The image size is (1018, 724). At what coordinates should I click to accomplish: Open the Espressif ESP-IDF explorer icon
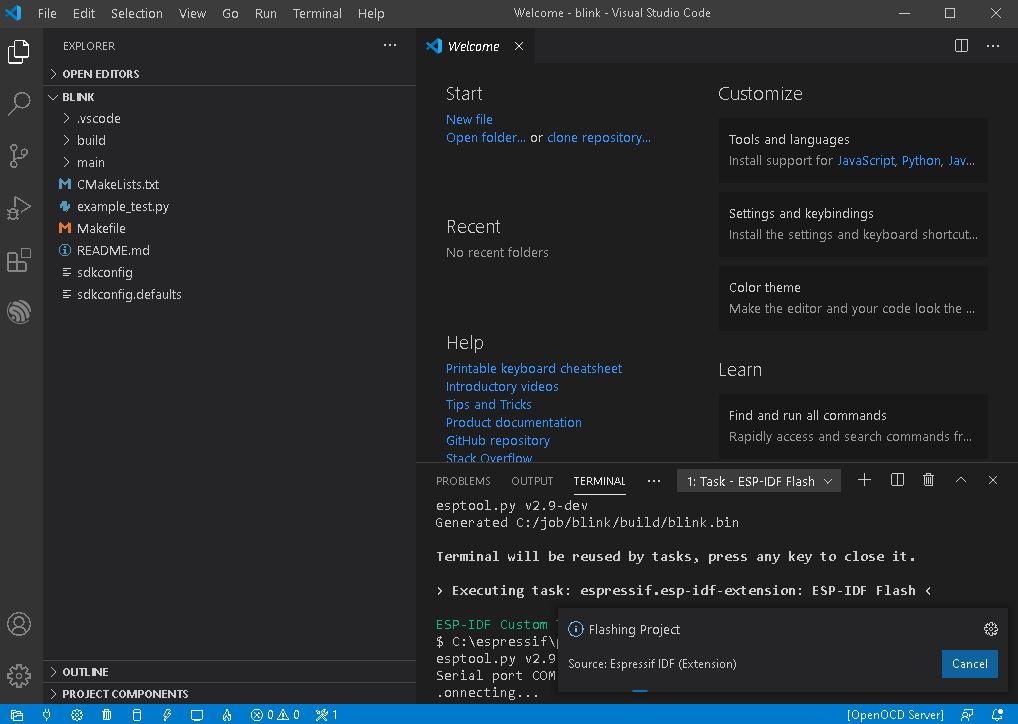pyautogui.click(x=19, y=312)
